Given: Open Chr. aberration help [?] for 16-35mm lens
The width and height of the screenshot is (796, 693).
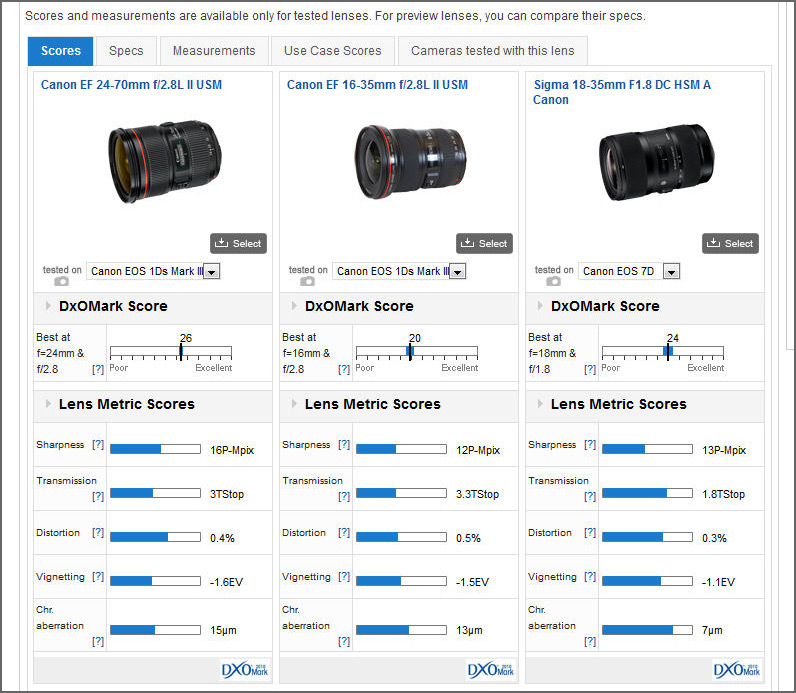Looking at the screenshot, I should point(344,641).
